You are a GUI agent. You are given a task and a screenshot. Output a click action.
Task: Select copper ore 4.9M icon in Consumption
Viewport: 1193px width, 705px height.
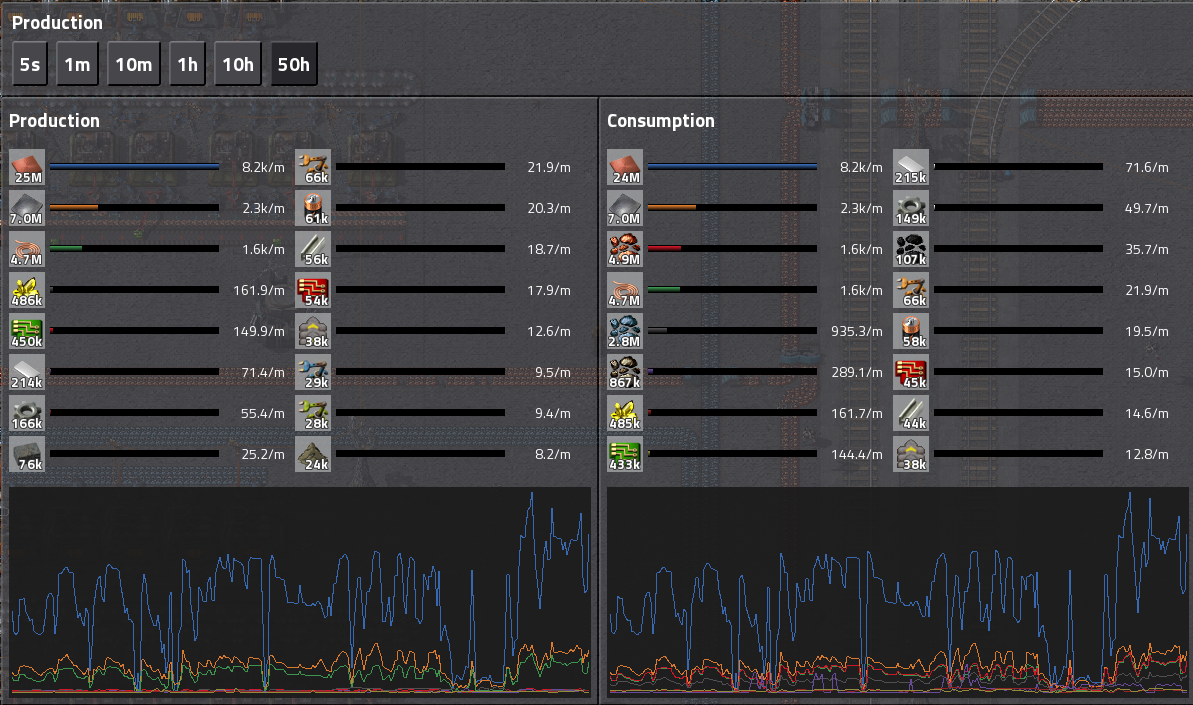click(x=625, y=249)
